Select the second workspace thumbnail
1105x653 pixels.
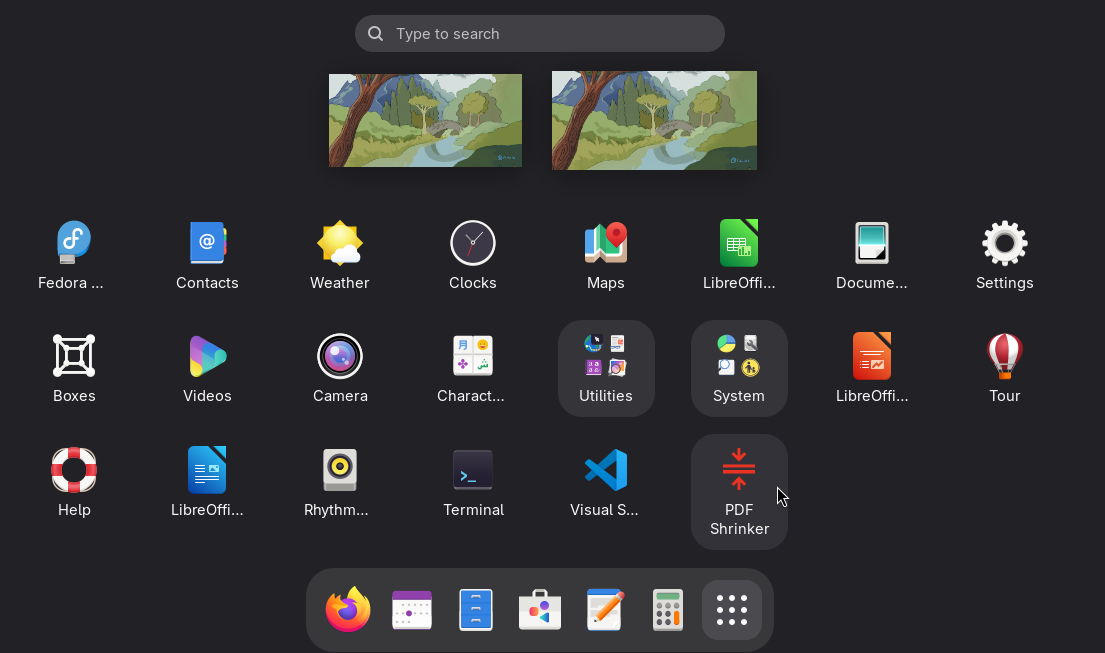tap(654, 120)
